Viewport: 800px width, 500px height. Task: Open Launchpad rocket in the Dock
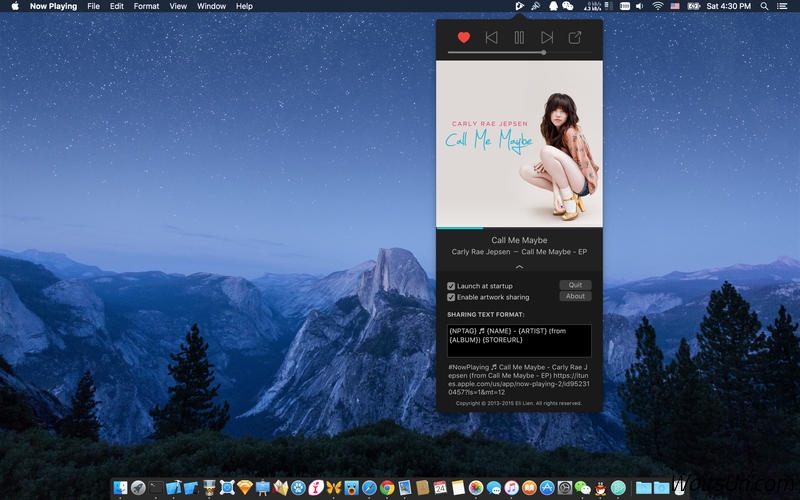138,488
